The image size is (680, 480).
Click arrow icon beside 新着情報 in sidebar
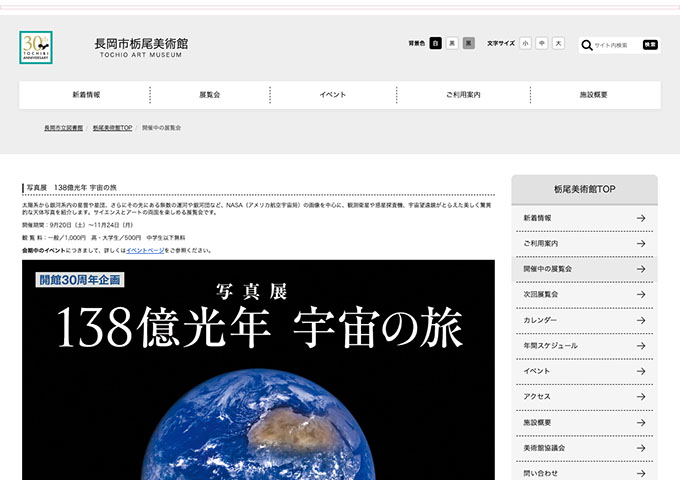pos(640,218)
